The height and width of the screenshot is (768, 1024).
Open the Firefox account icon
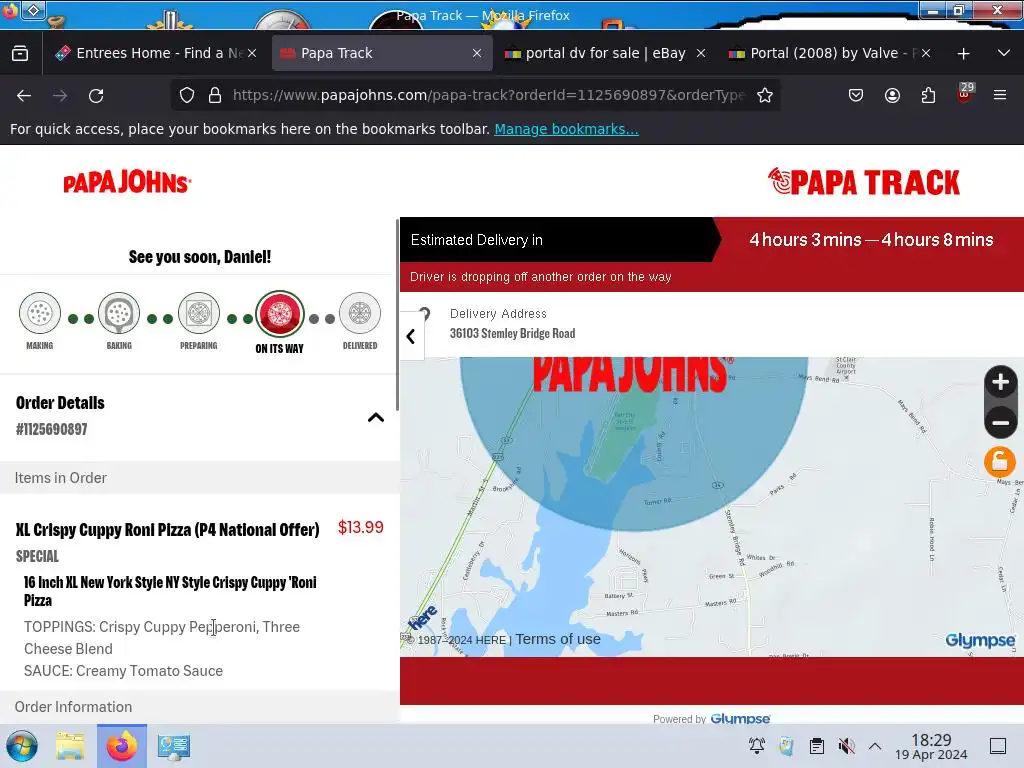coord(892,95)
